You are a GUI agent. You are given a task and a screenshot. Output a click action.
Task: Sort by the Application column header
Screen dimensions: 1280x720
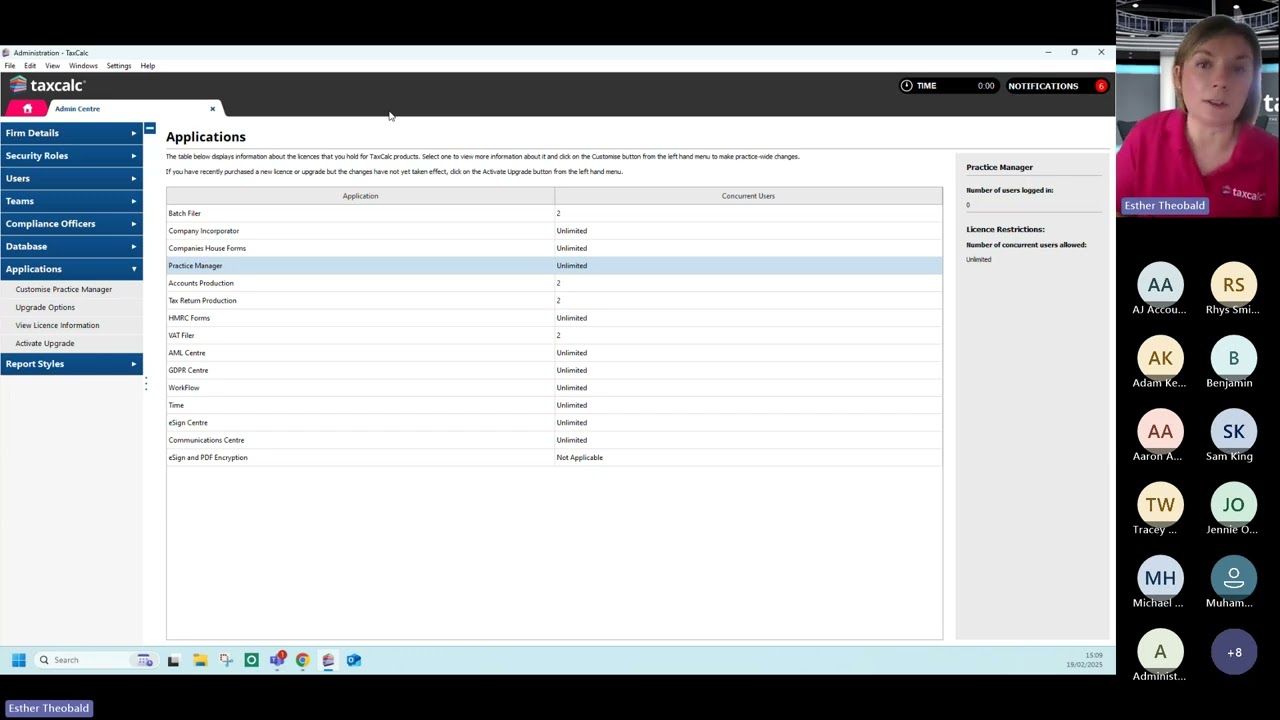[x=360, y=196]
